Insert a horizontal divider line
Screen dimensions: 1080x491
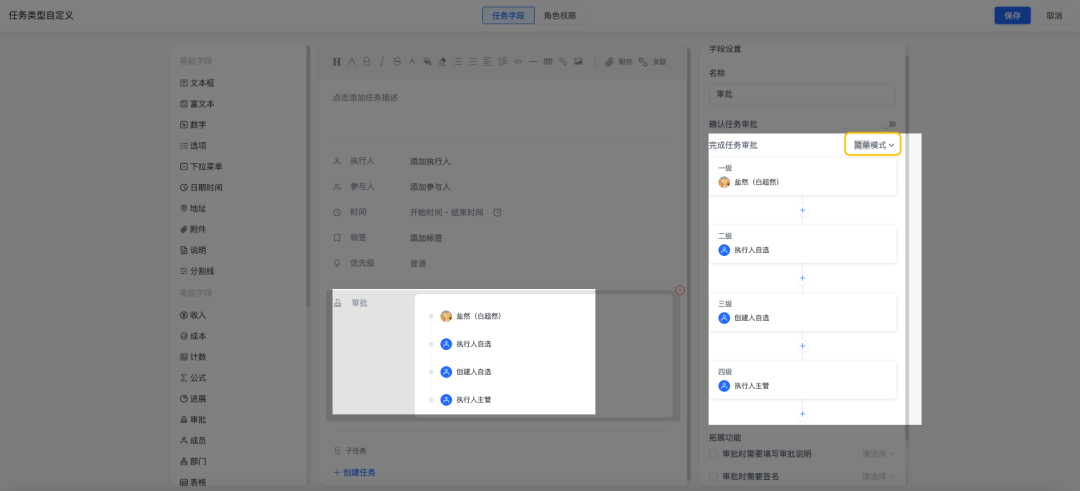[533, 61]
